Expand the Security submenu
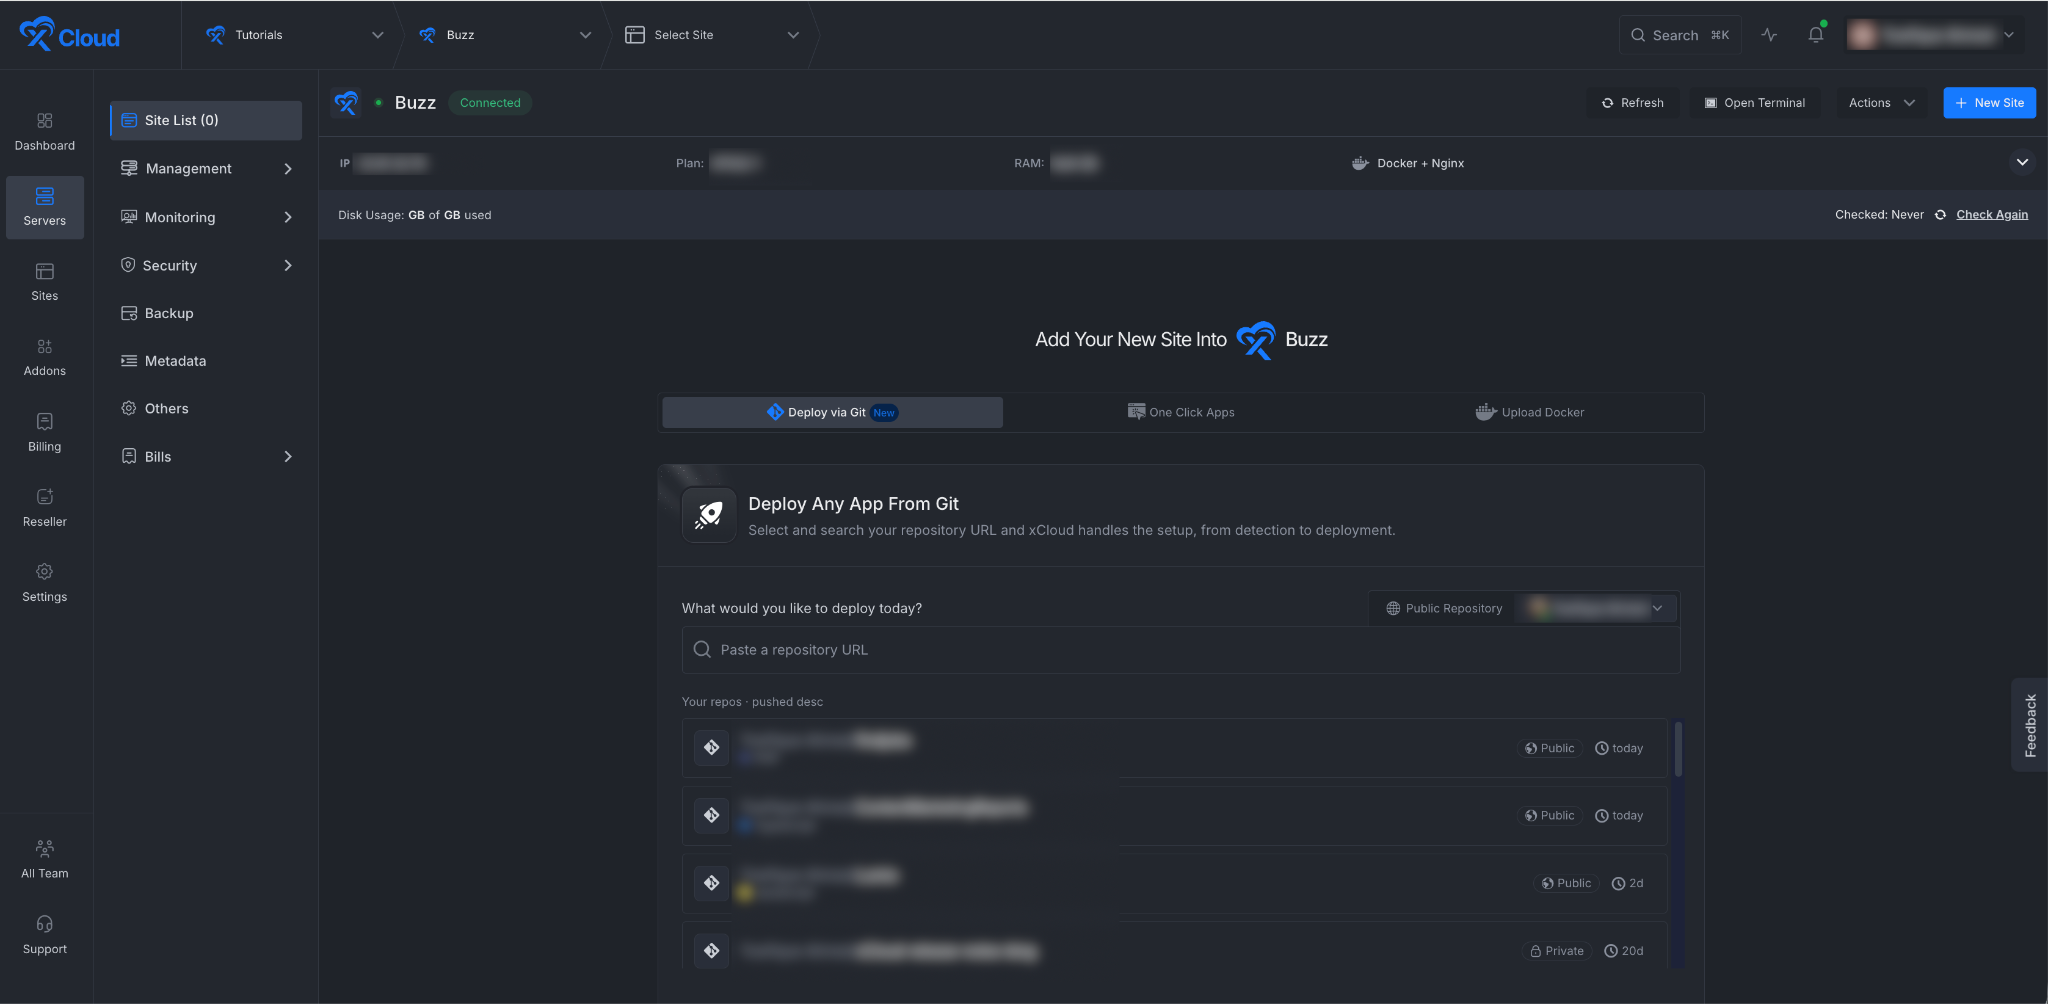The width and height of the screenshot is (2048, 1004). [205, 265]
